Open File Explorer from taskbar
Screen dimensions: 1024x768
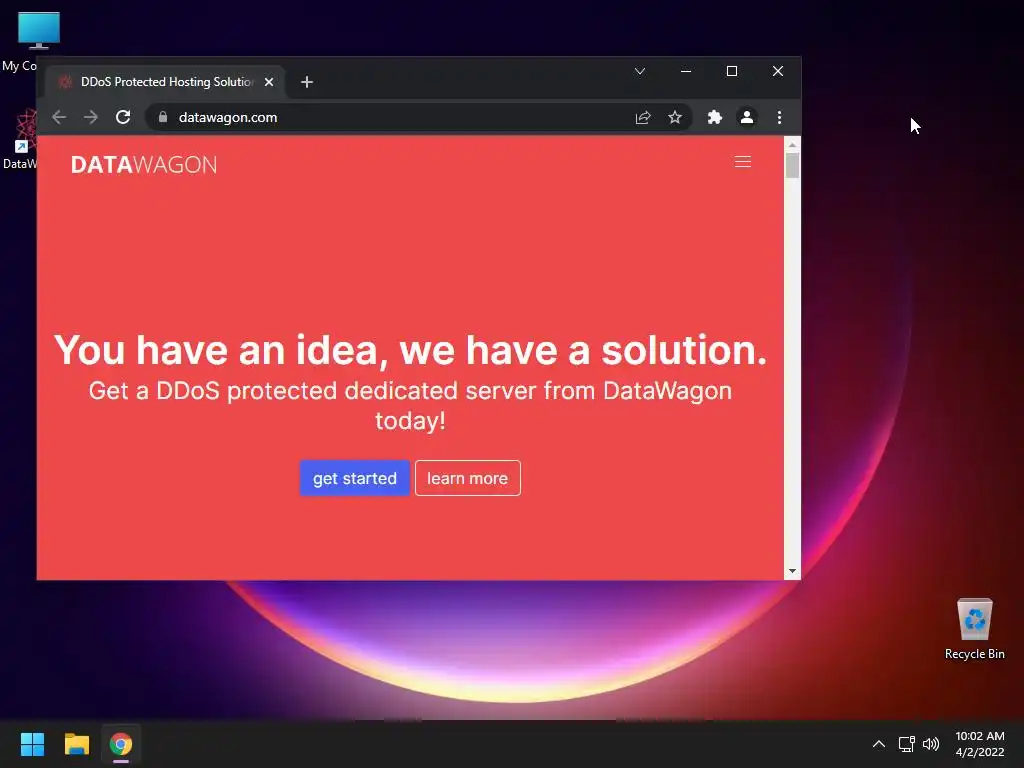click(76, 744)
